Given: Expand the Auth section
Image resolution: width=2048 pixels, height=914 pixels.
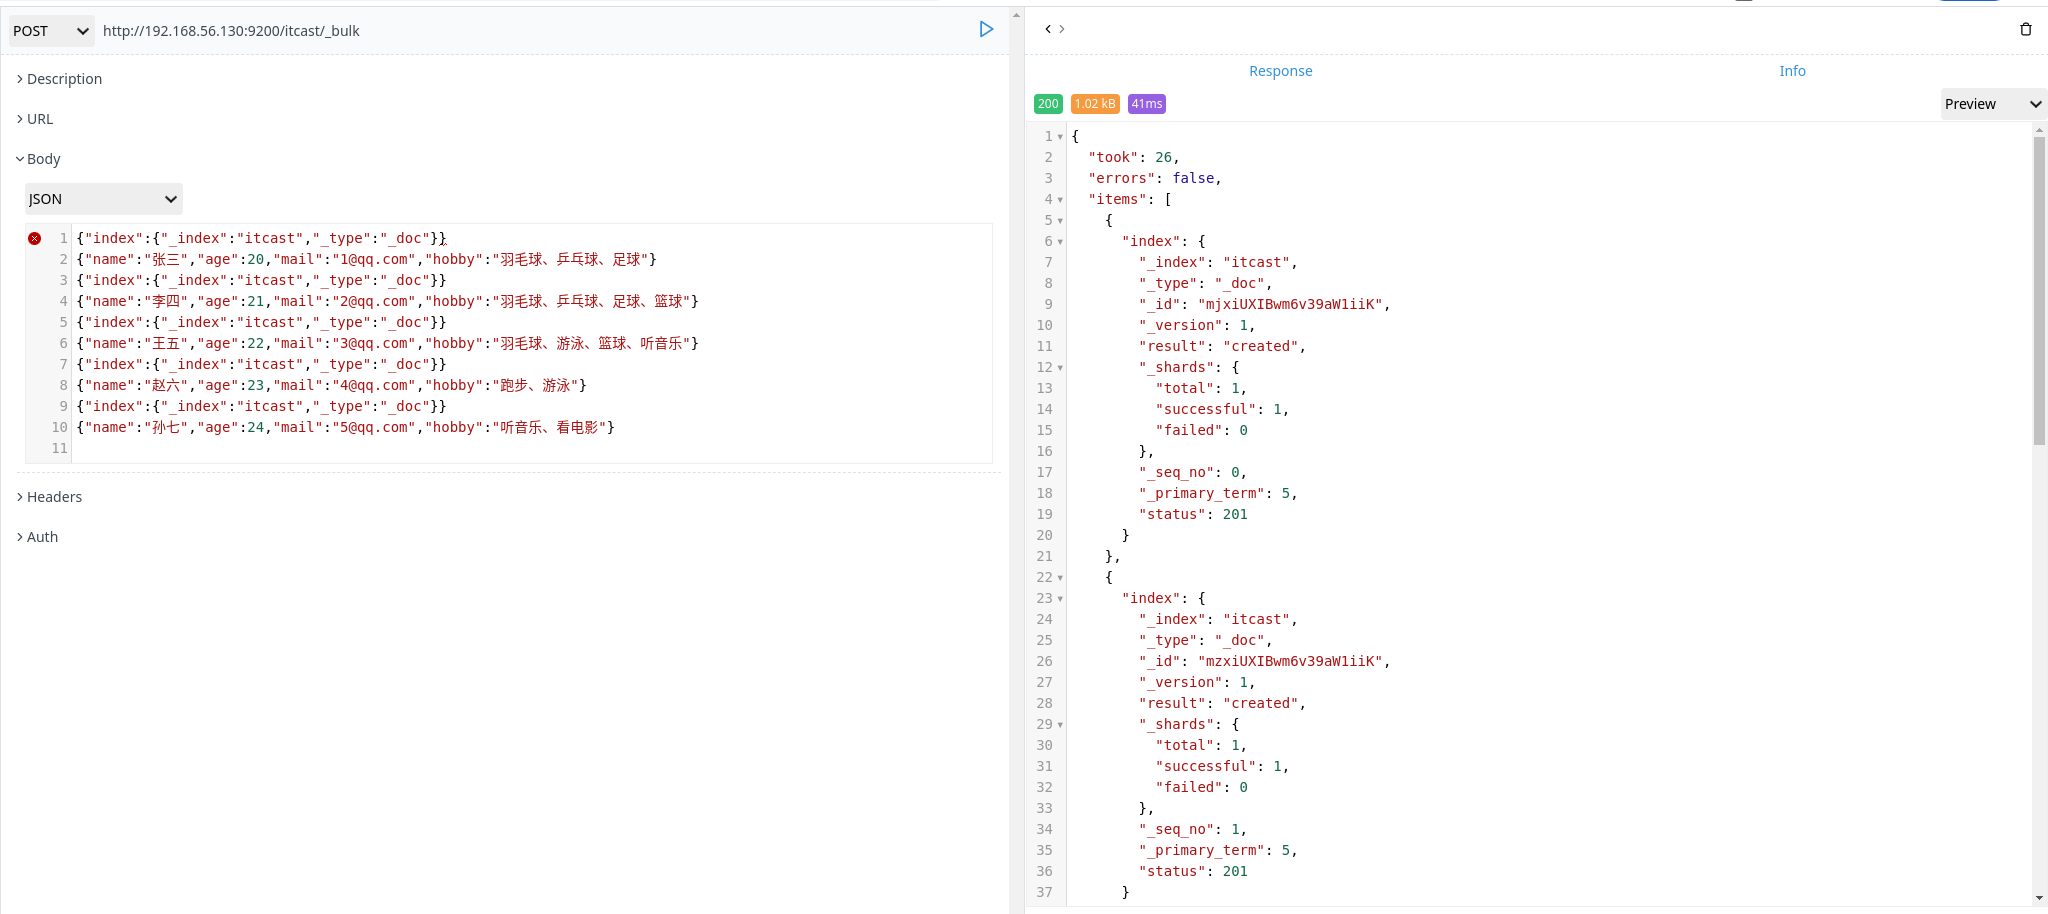Looking at the screenshot, I should point(43,536).
